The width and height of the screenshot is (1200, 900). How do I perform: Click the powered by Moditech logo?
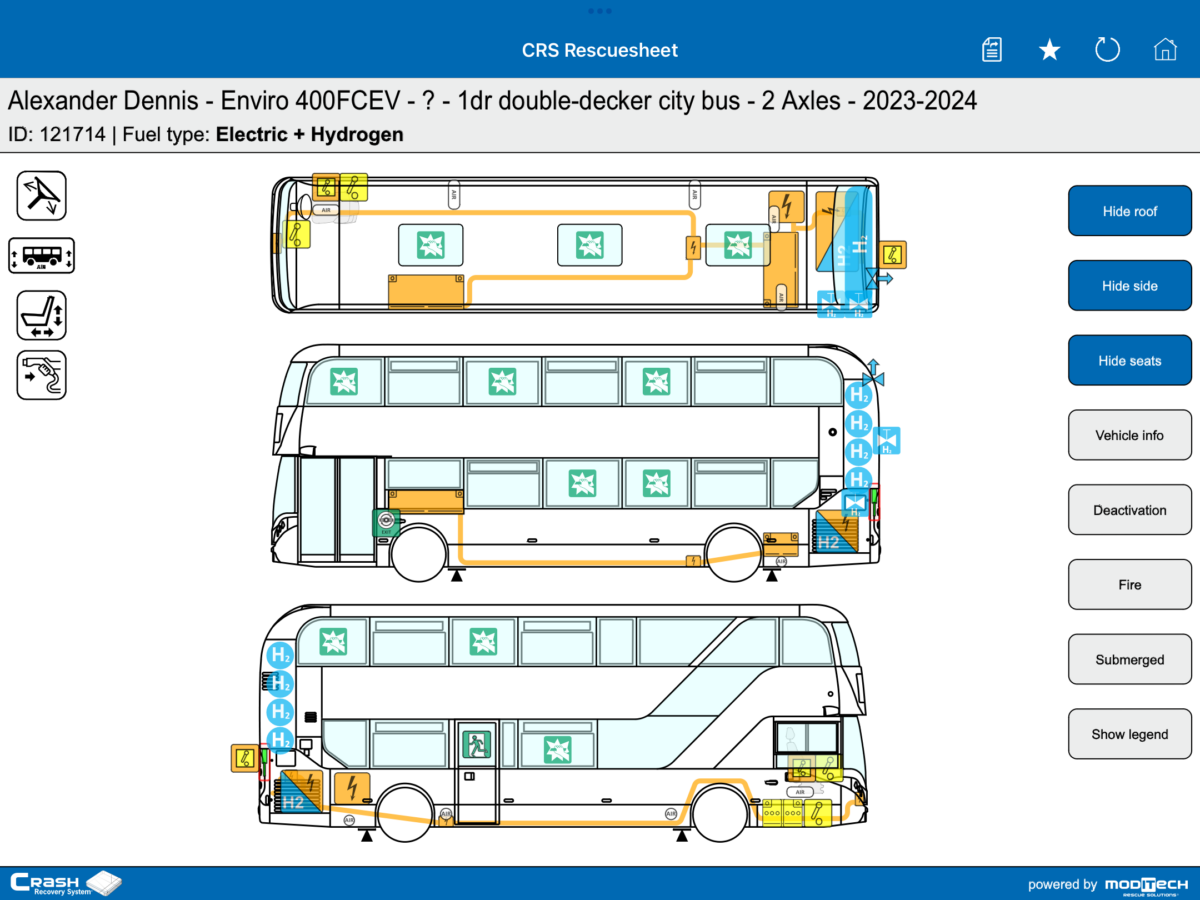[1108, 884]
